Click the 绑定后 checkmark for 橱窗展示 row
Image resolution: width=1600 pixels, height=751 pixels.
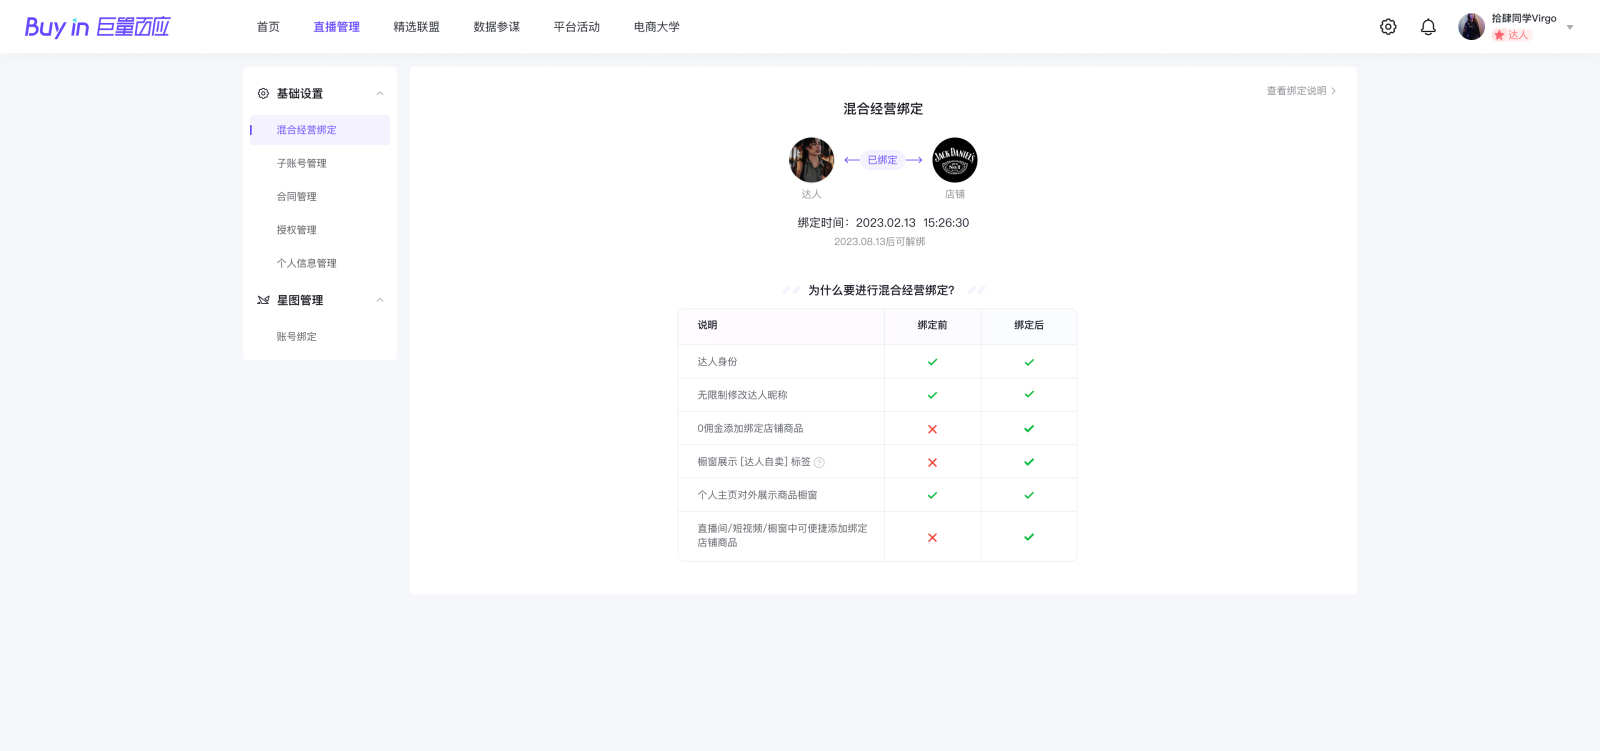coord(1029,462)
